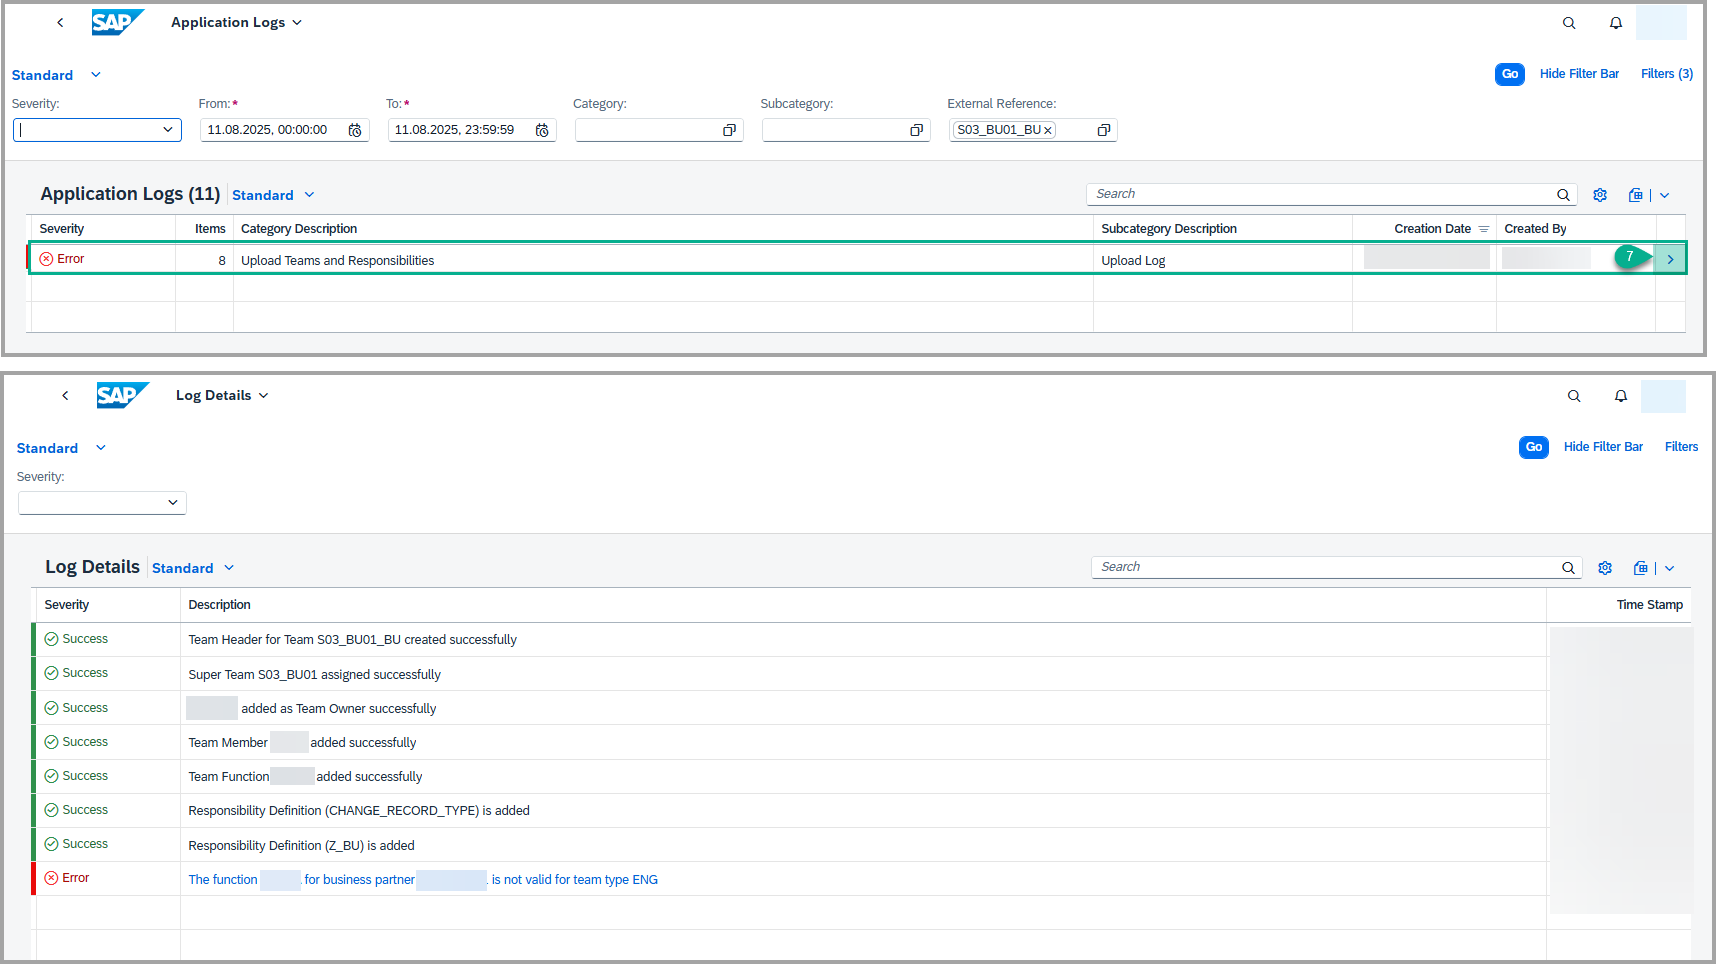Open notifications bell in Log Details header
This screenshot has width=1716, height=964.
(1620, 396)
